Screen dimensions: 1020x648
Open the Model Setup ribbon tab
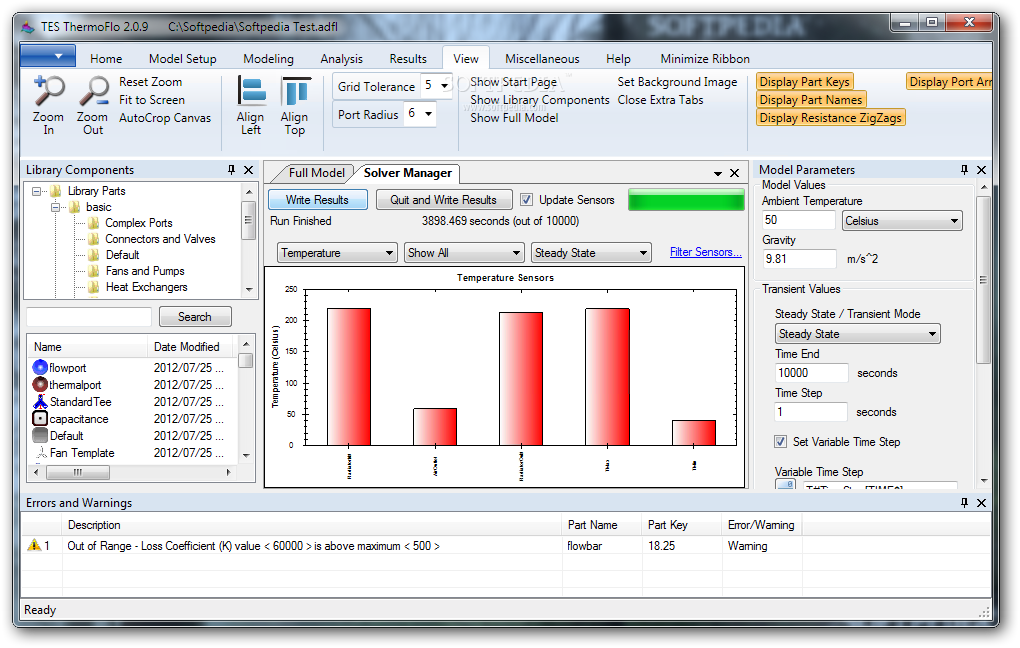coord(183,59)
